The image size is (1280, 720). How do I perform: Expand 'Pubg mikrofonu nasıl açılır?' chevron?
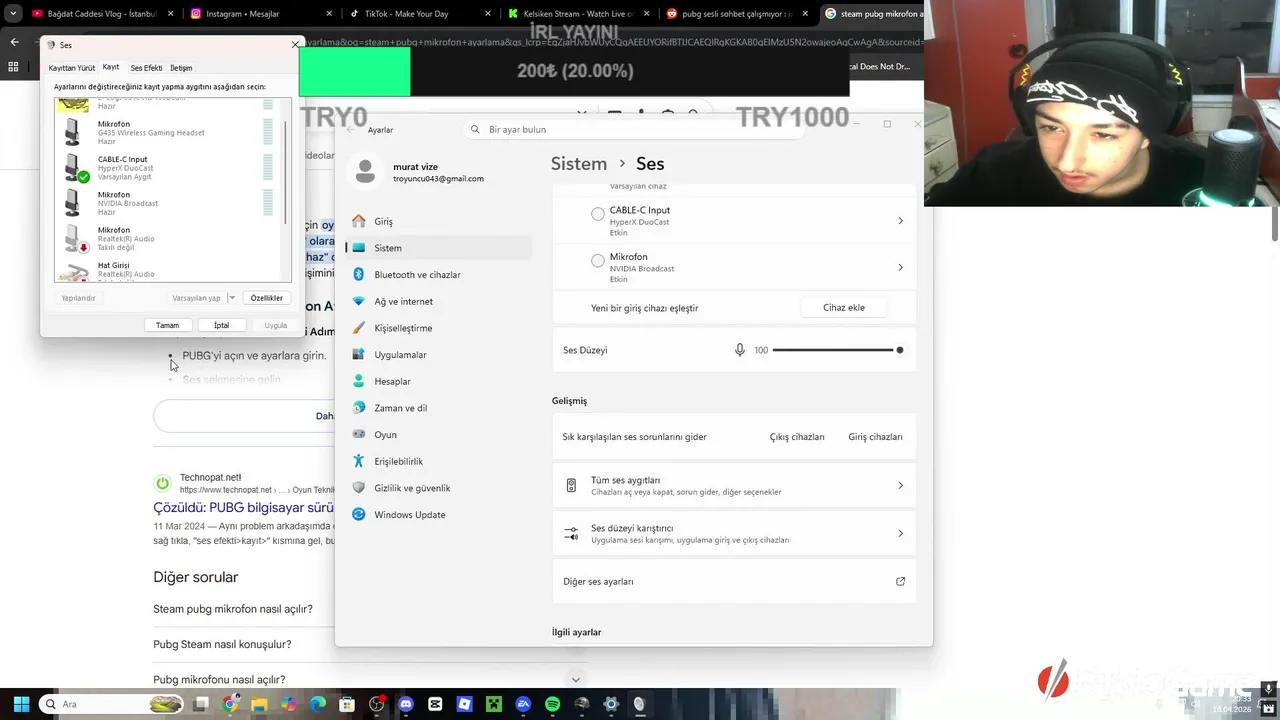click(575, 680)
